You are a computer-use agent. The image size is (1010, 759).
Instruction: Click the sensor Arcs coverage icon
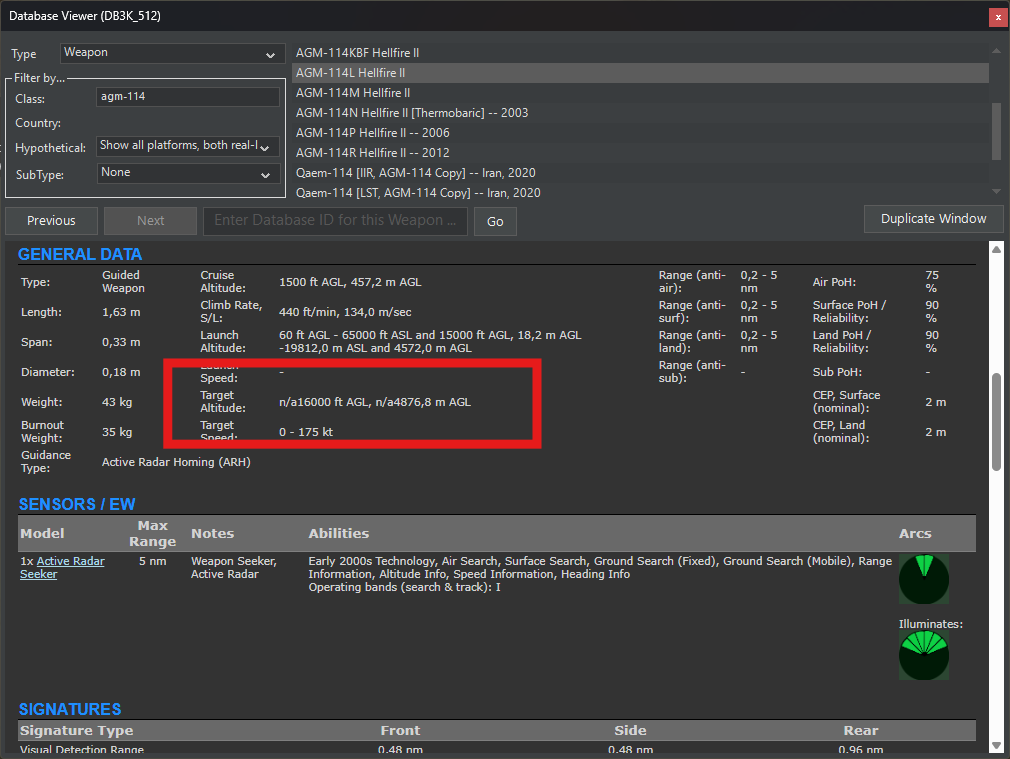923,579
